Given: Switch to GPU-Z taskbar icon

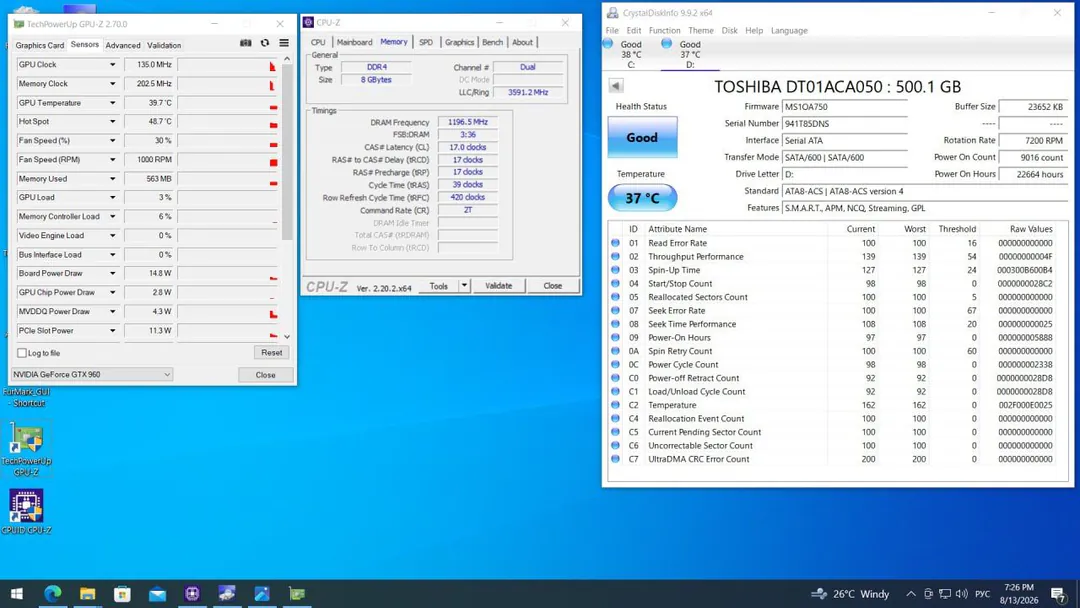Looking at the screenshot, I should click(297, 594).
